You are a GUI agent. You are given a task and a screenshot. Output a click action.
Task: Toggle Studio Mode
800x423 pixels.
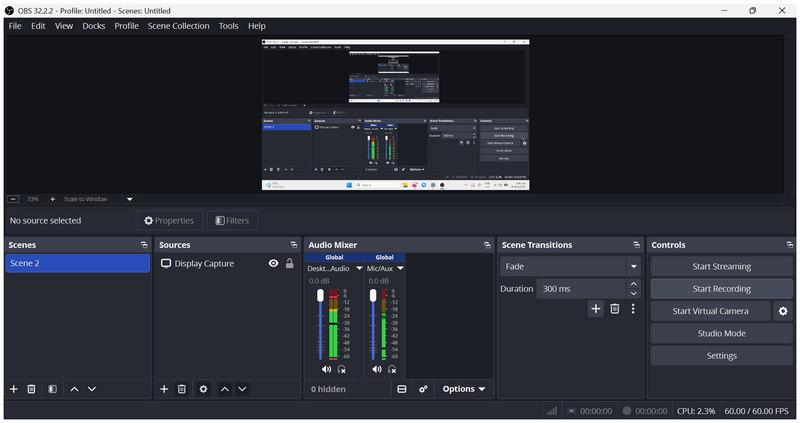click(x=721, y=333)
